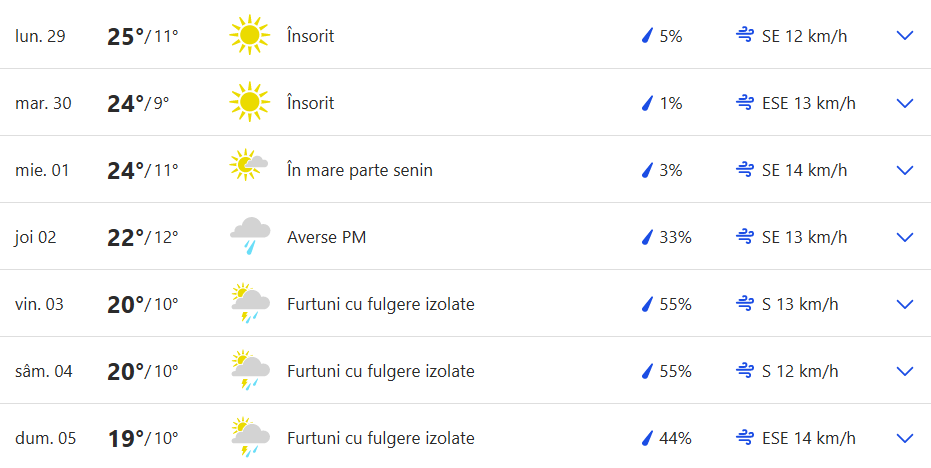The width and height of the screenshot is (931, 468).
Task: Click the 25°/11° temperature for lun. 29
Action: click(x=142, y=37)
